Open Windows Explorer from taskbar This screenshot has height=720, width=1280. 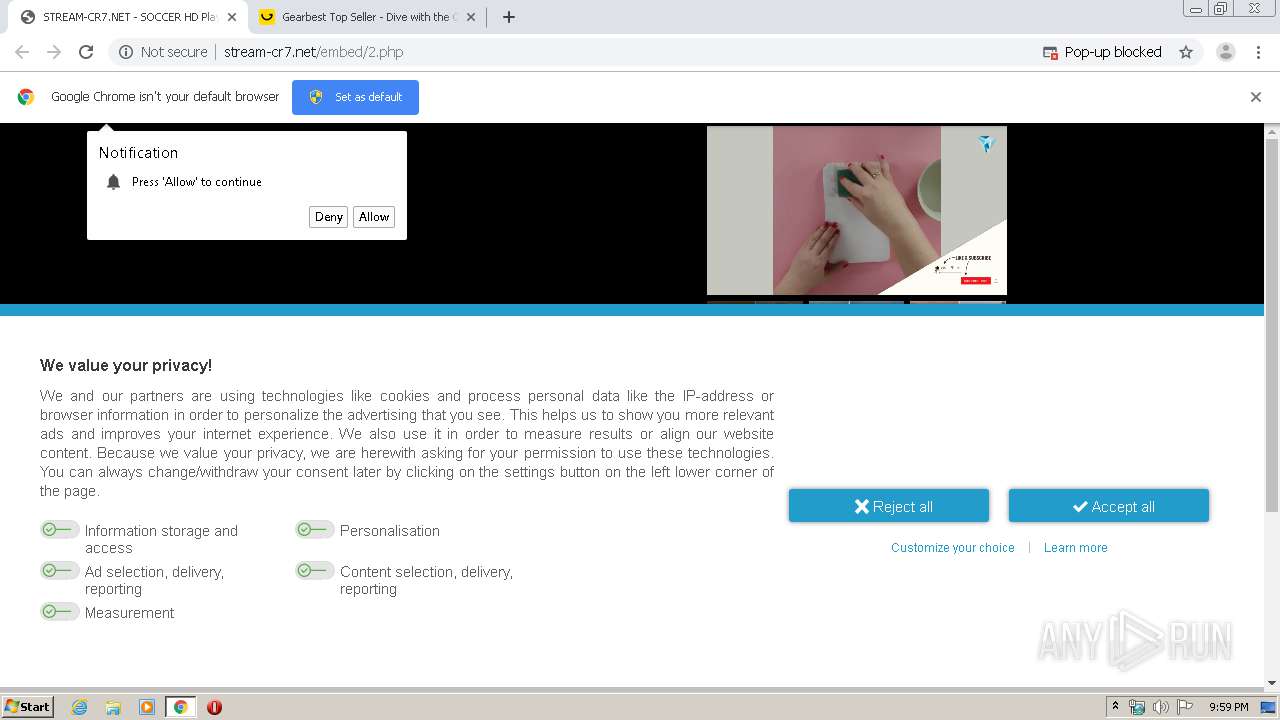coord(113,707)
